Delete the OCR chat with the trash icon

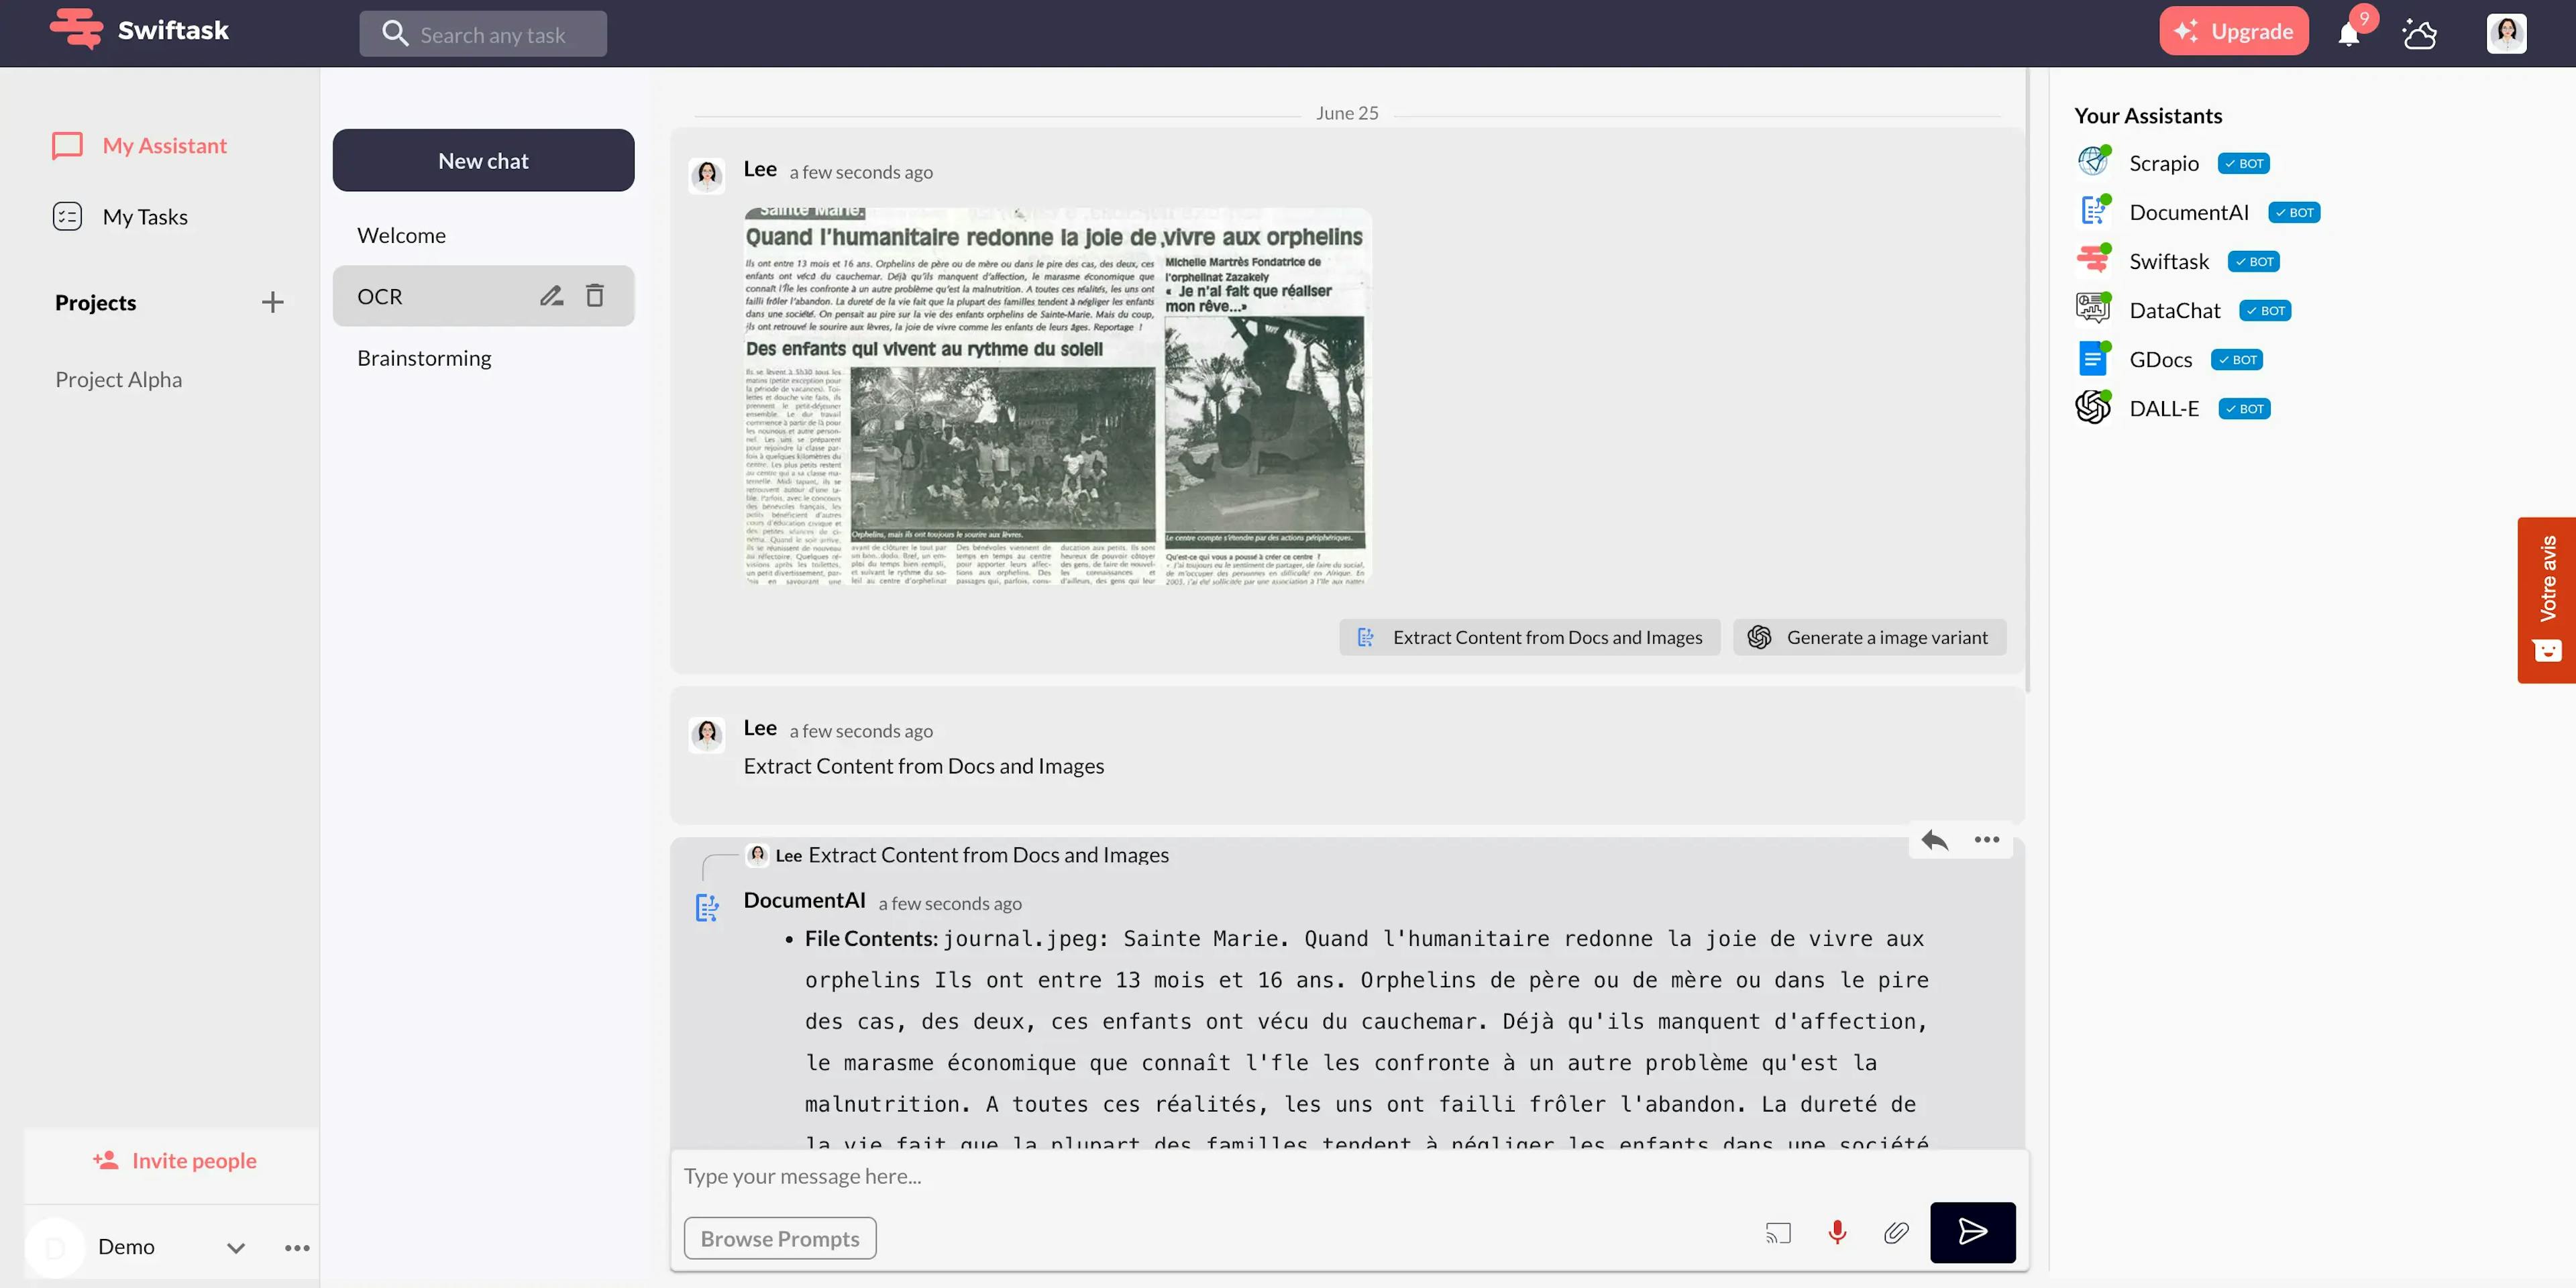[x=595, y=295]
